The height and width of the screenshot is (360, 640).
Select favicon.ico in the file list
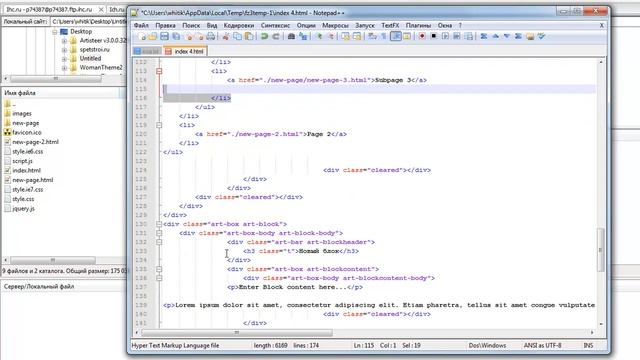[27, 132]
